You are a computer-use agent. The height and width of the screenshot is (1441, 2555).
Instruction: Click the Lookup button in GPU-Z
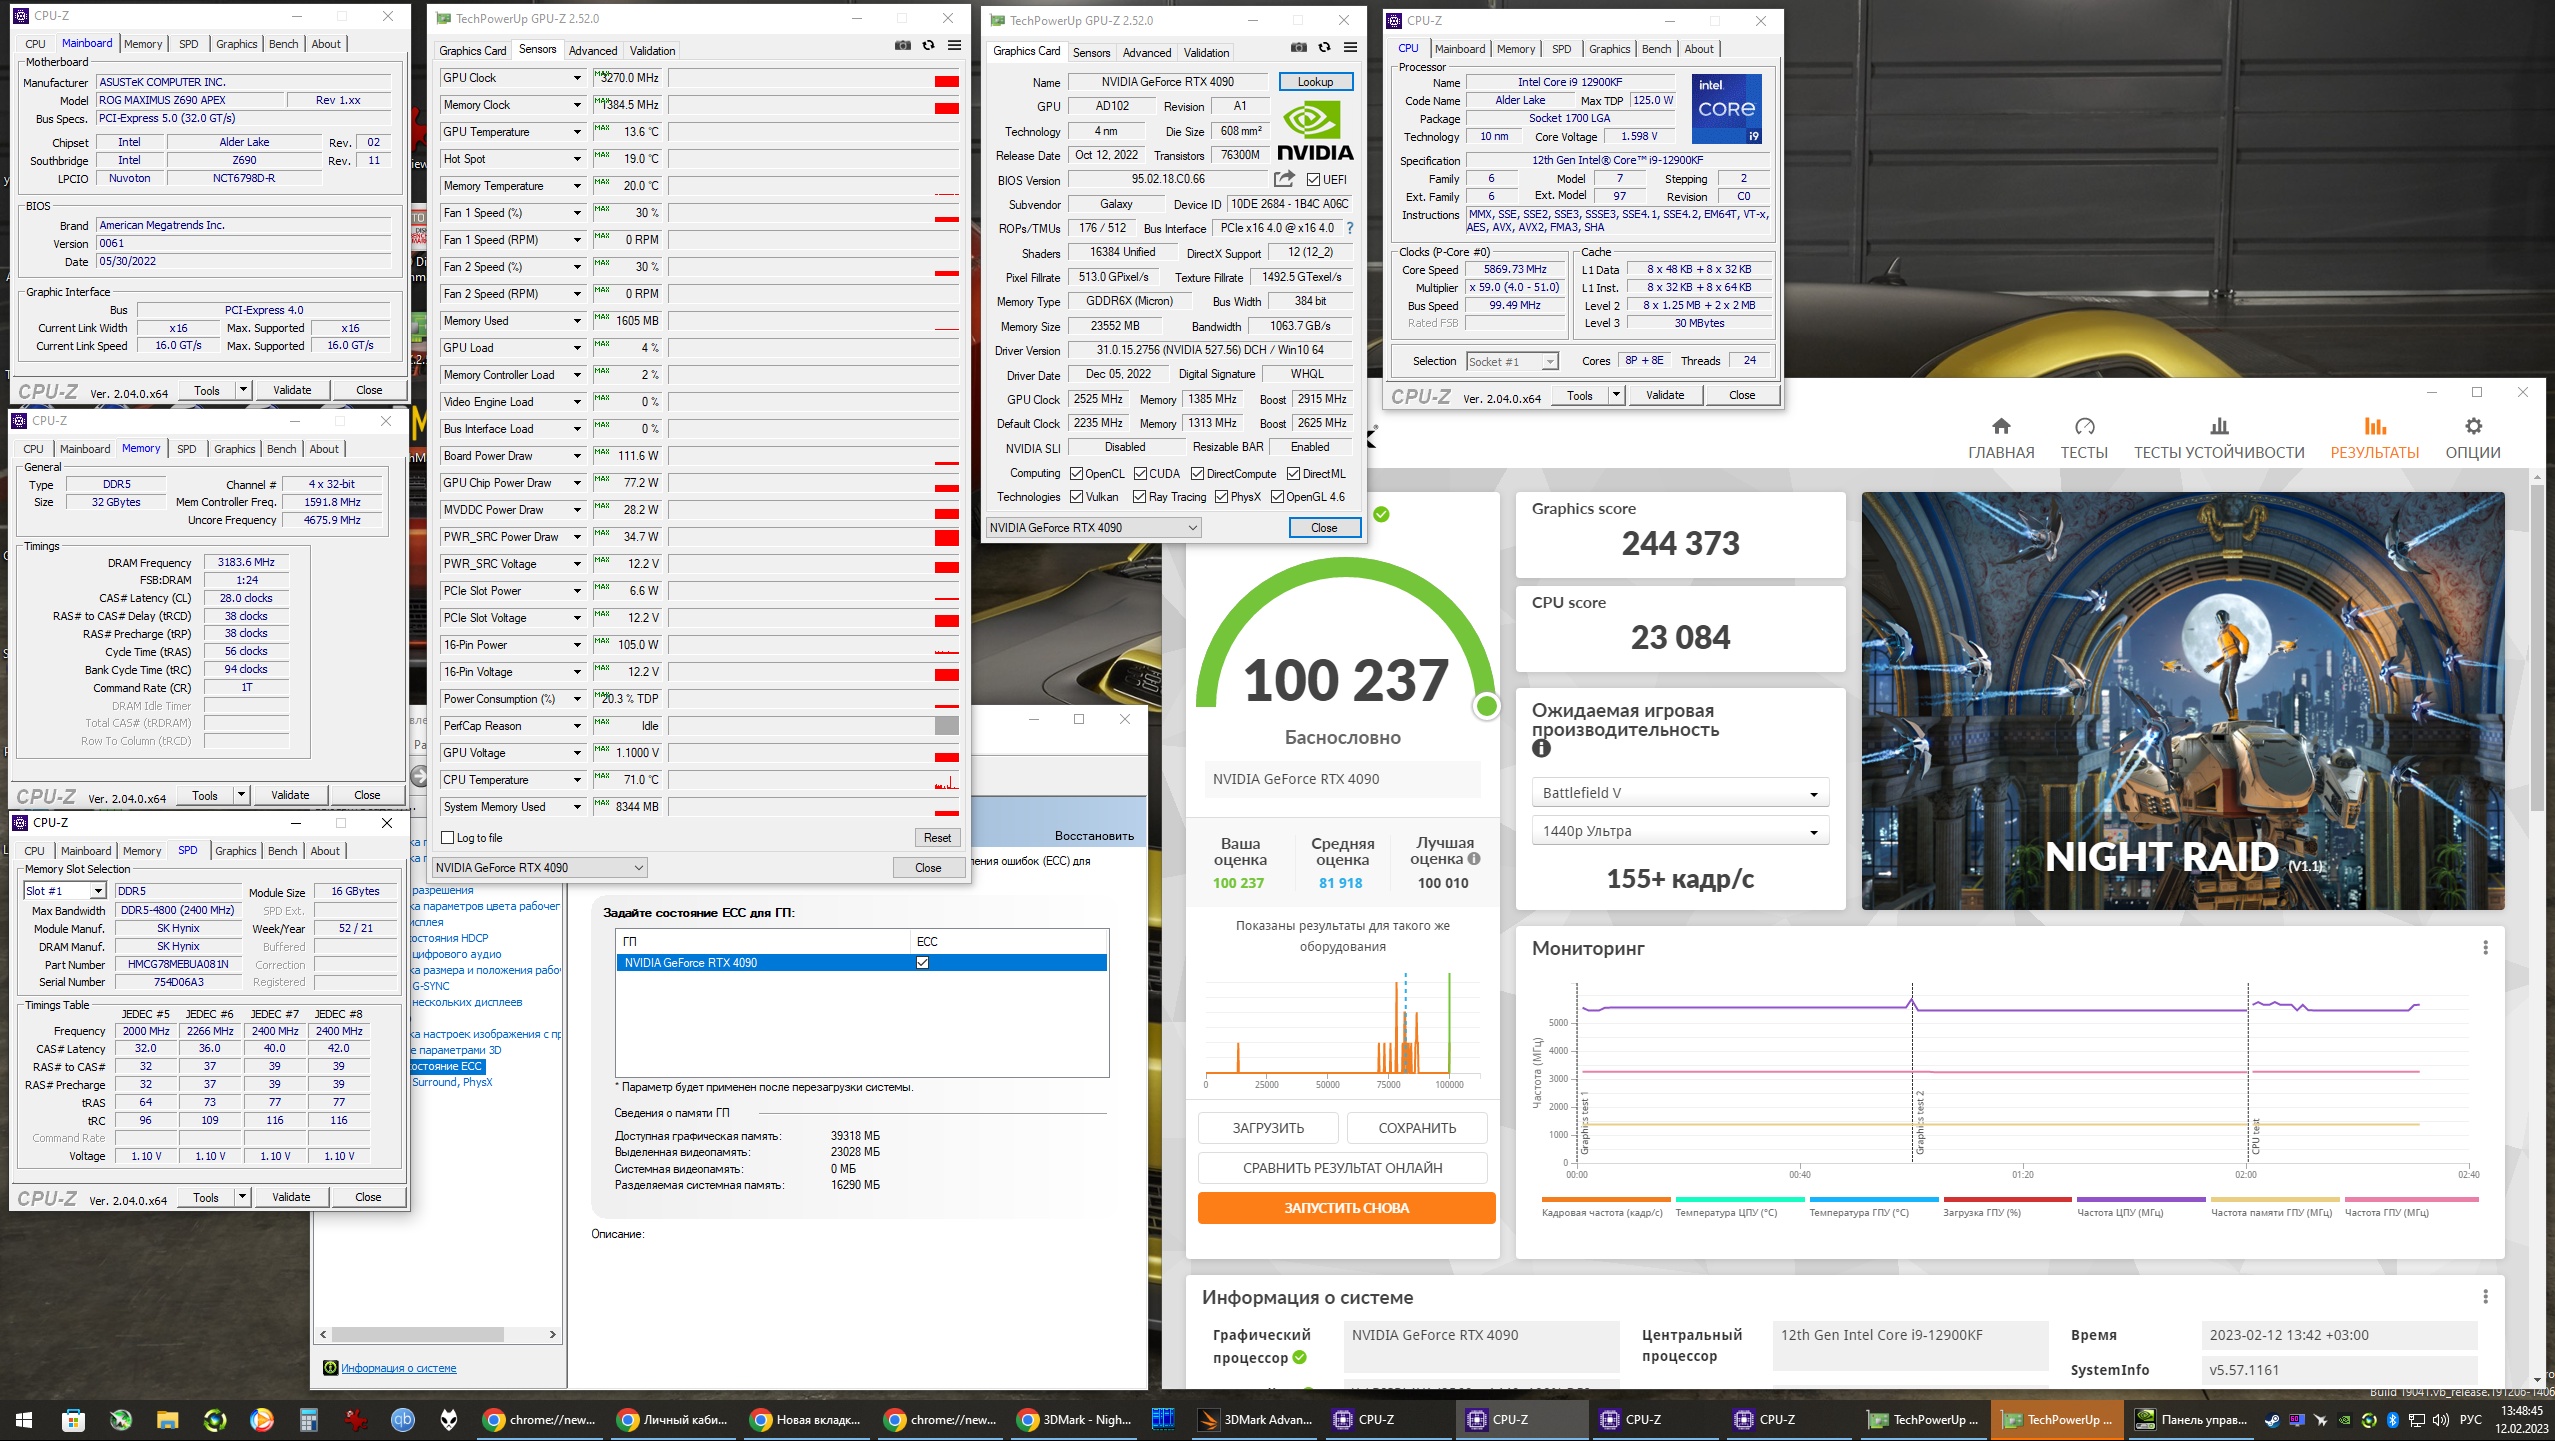1315,82
